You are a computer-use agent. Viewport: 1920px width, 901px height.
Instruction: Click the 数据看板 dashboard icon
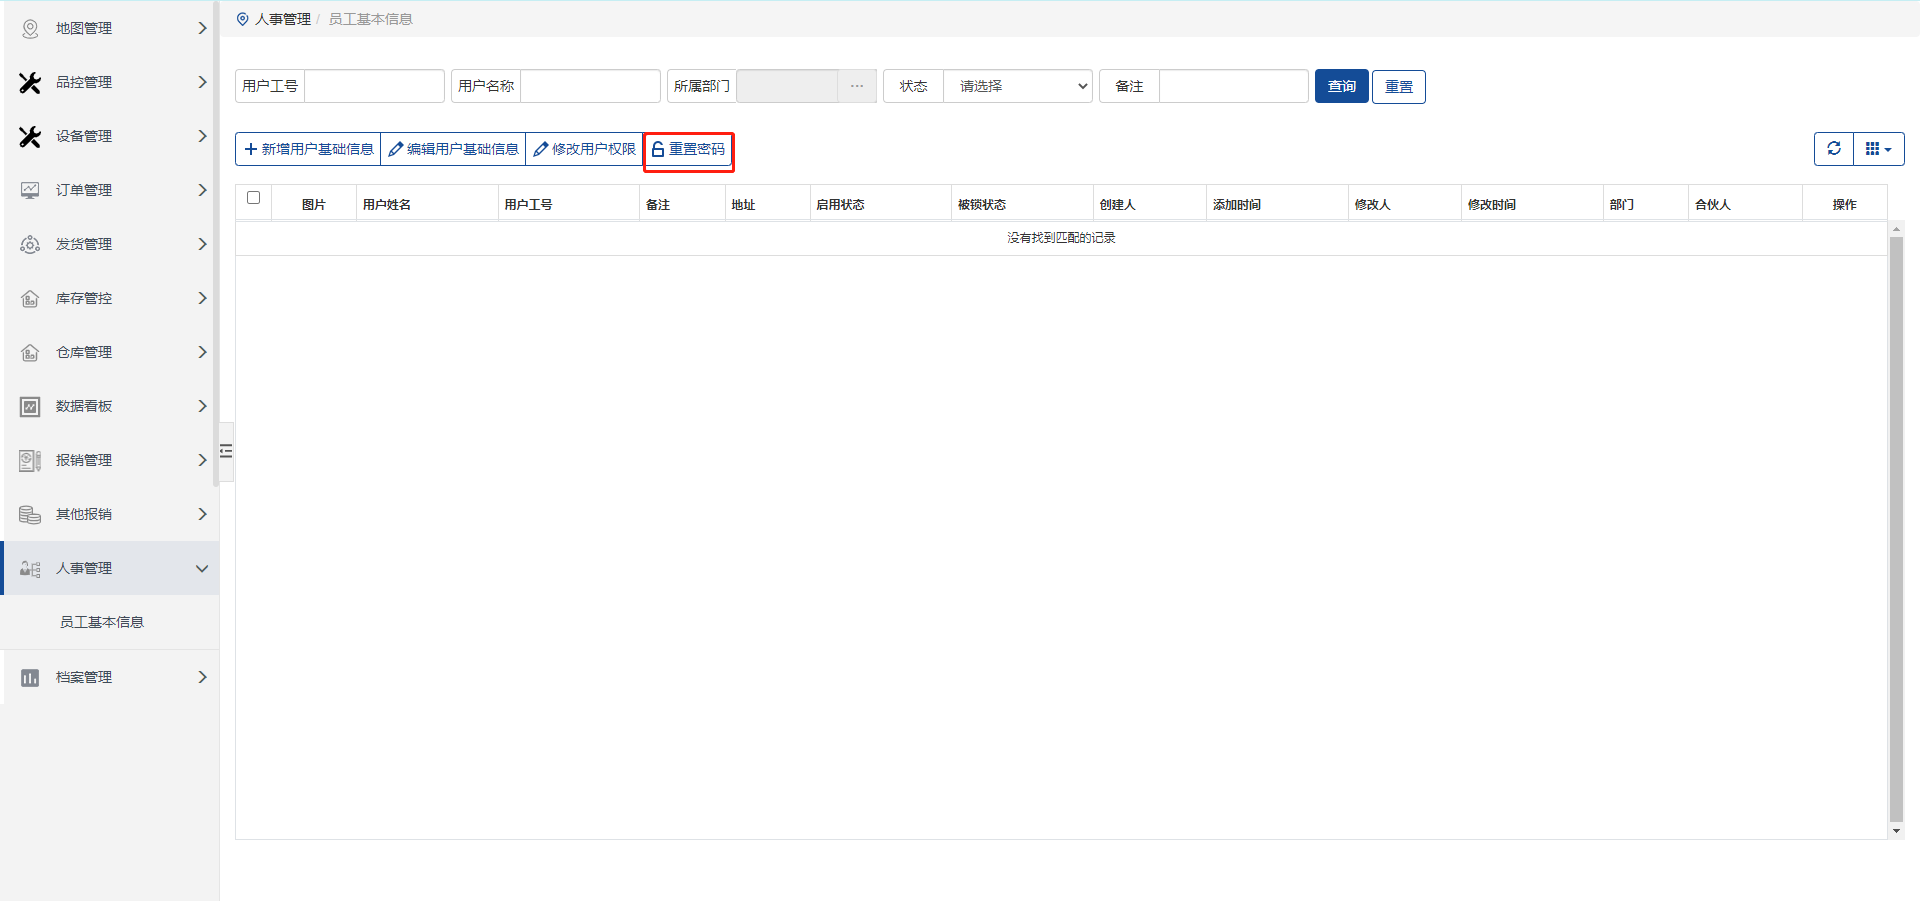(x=30, y=407)
